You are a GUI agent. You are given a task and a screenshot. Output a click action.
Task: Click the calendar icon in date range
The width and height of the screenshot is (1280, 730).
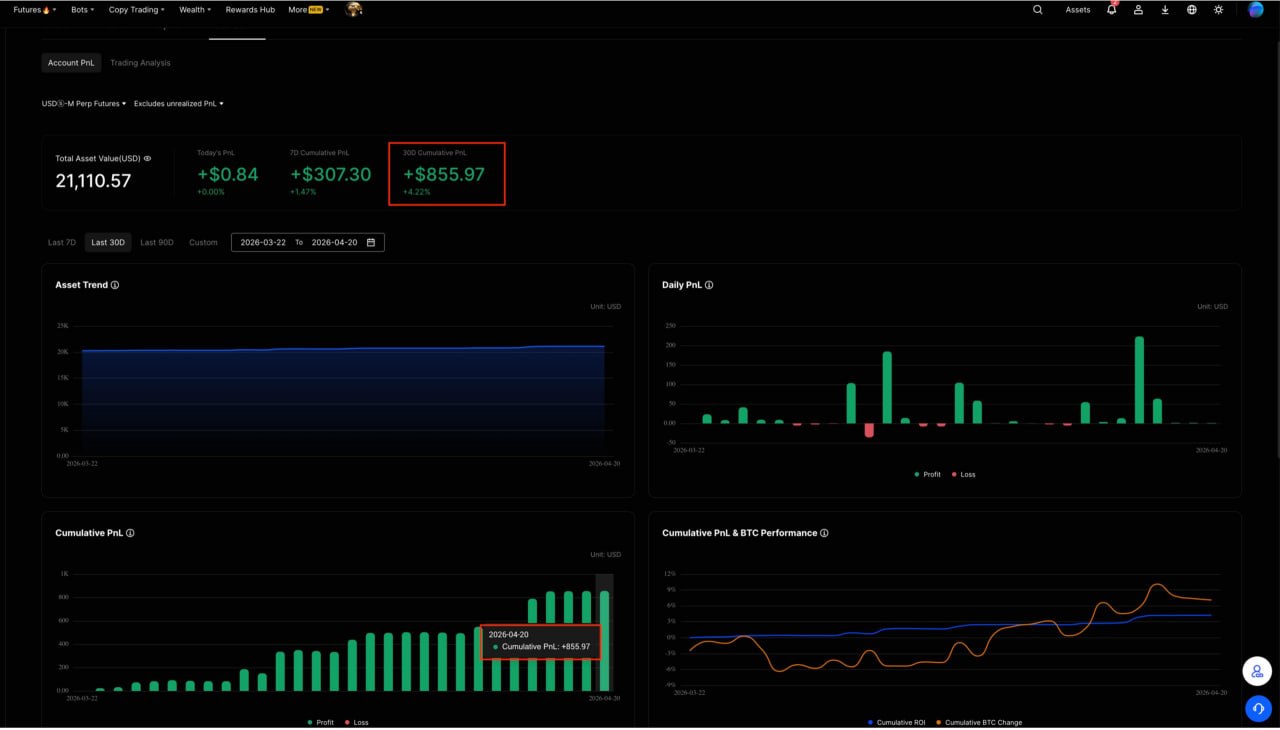click(371, 242)
